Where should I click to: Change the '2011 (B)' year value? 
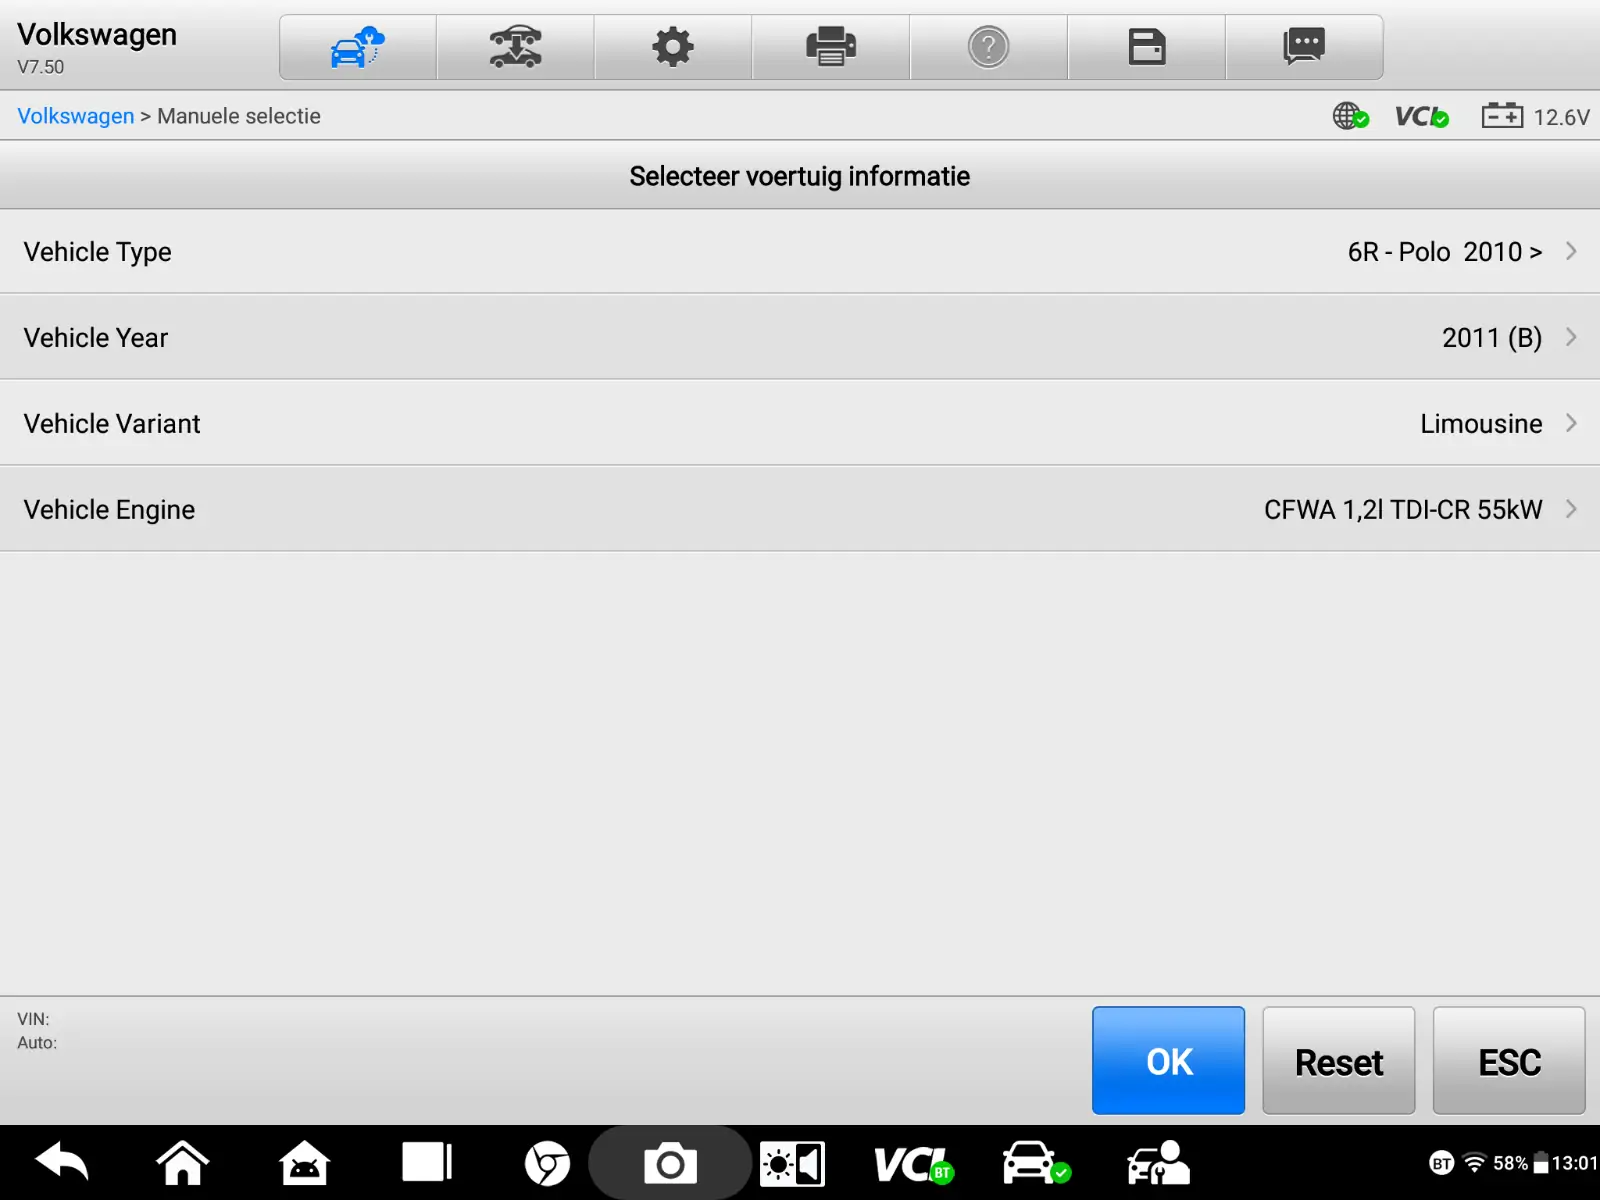pos(1492,338)
